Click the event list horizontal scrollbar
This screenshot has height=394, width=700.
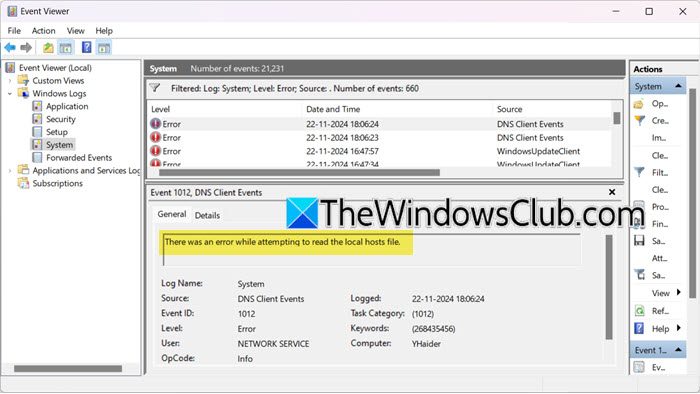(x=299, y=172)
